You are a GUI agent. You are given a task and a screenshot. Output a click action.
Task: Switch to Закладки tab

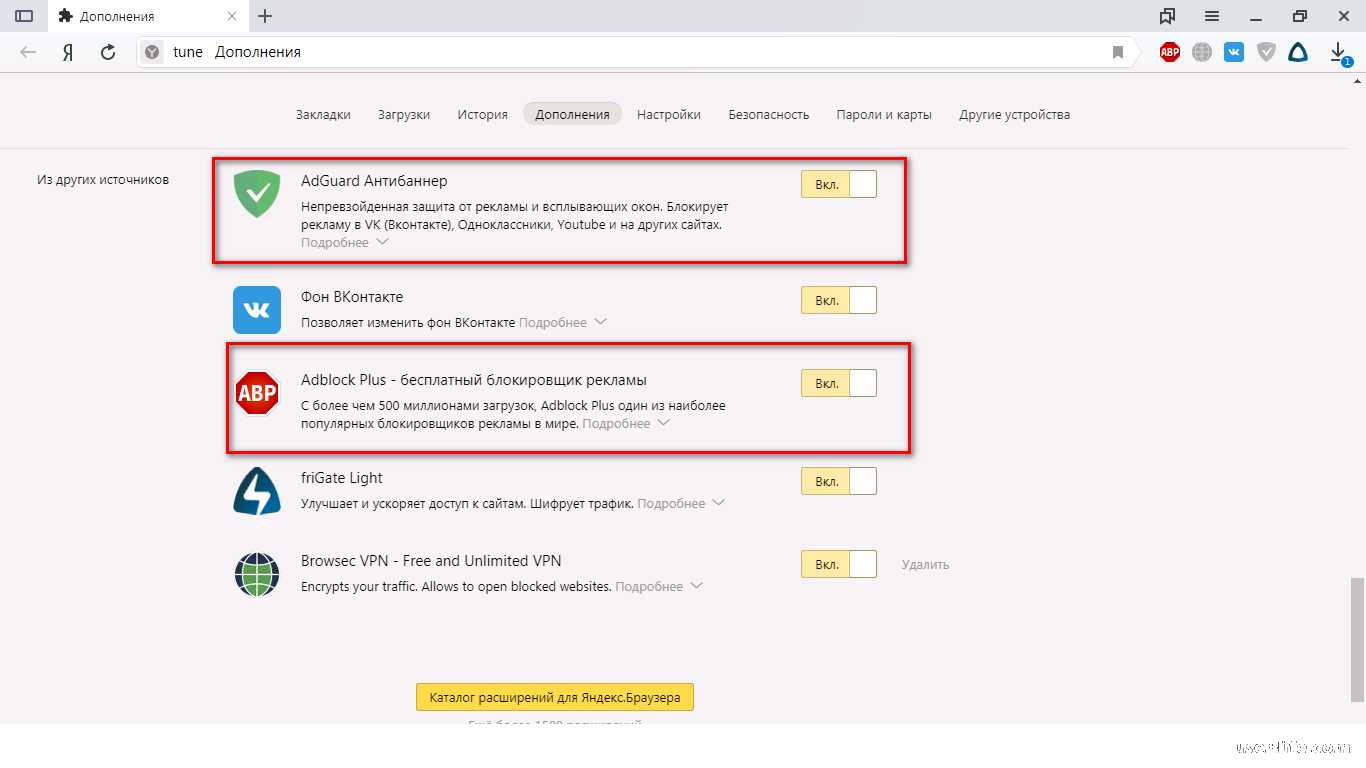click(323, 114)
